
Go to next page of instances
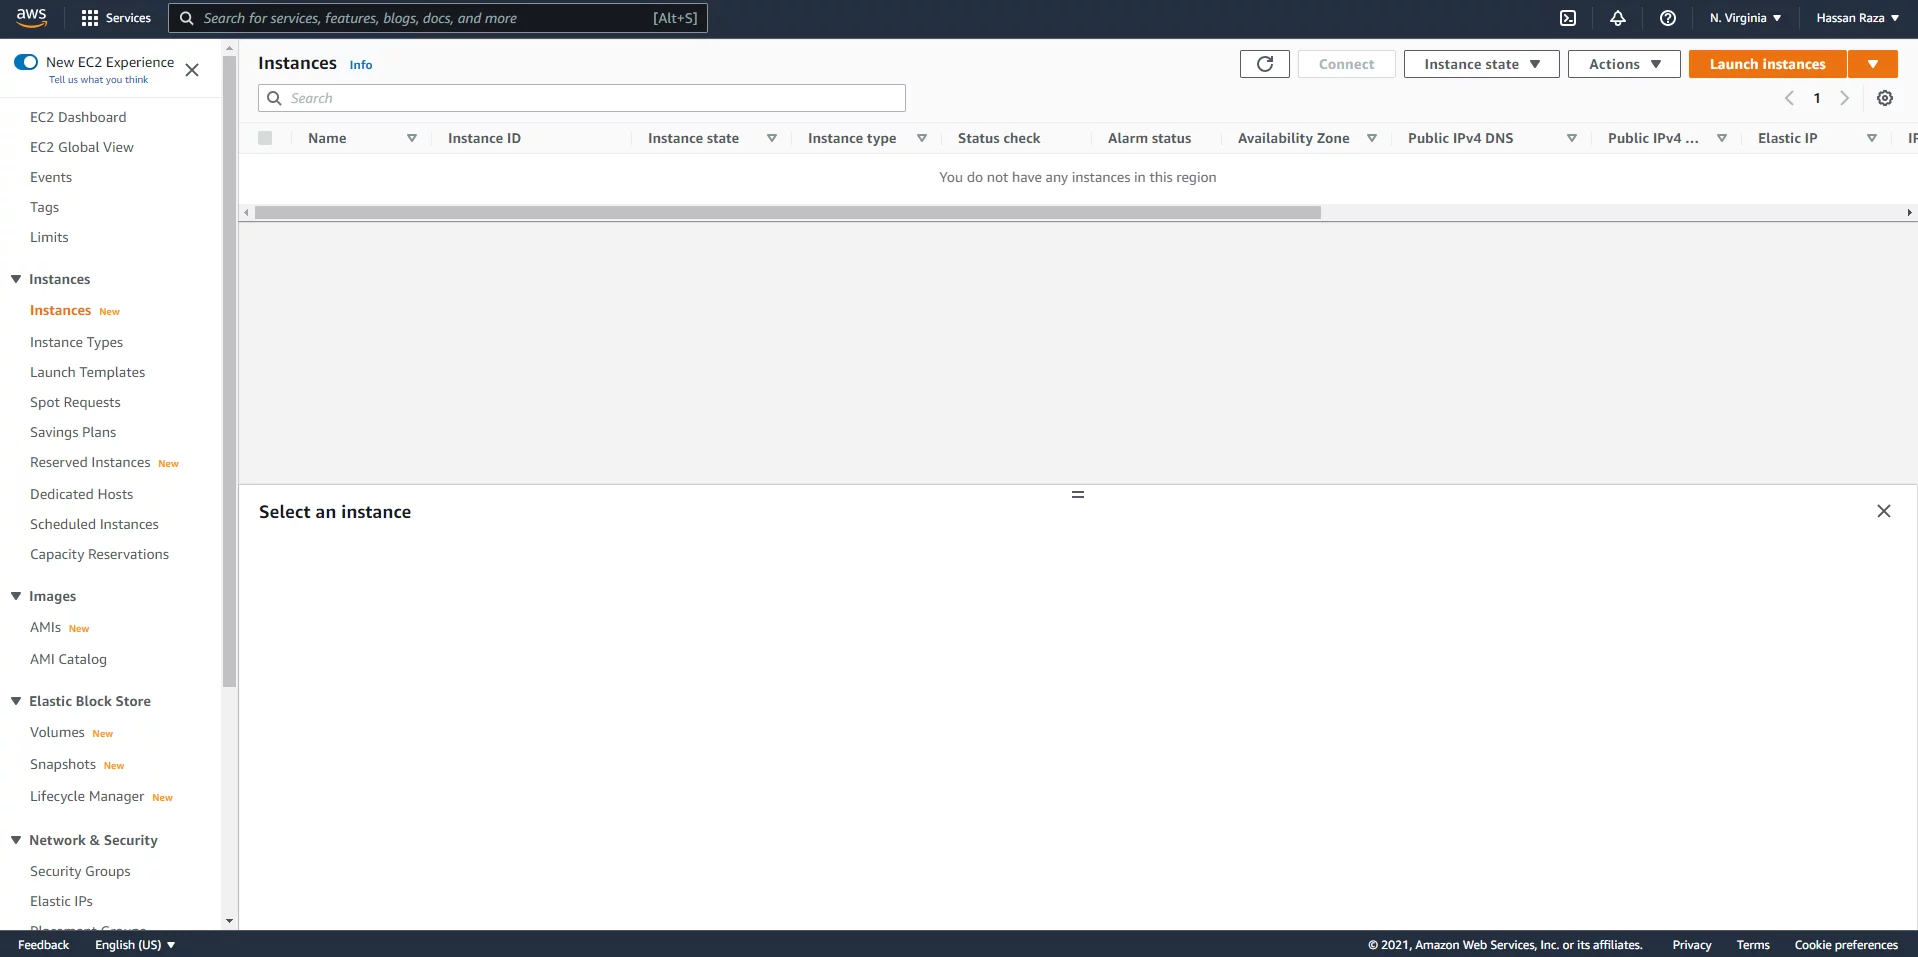coord(1845,98)
